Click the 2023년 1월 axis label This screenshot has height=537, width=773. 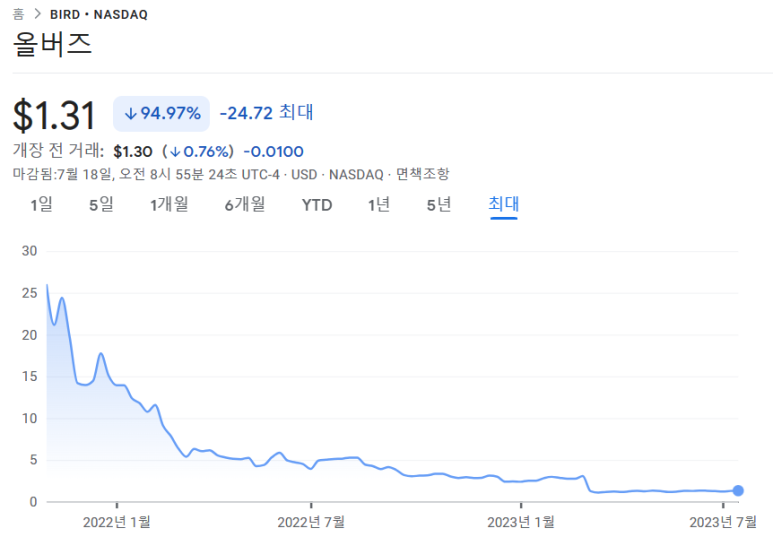[x=521, y=522]
